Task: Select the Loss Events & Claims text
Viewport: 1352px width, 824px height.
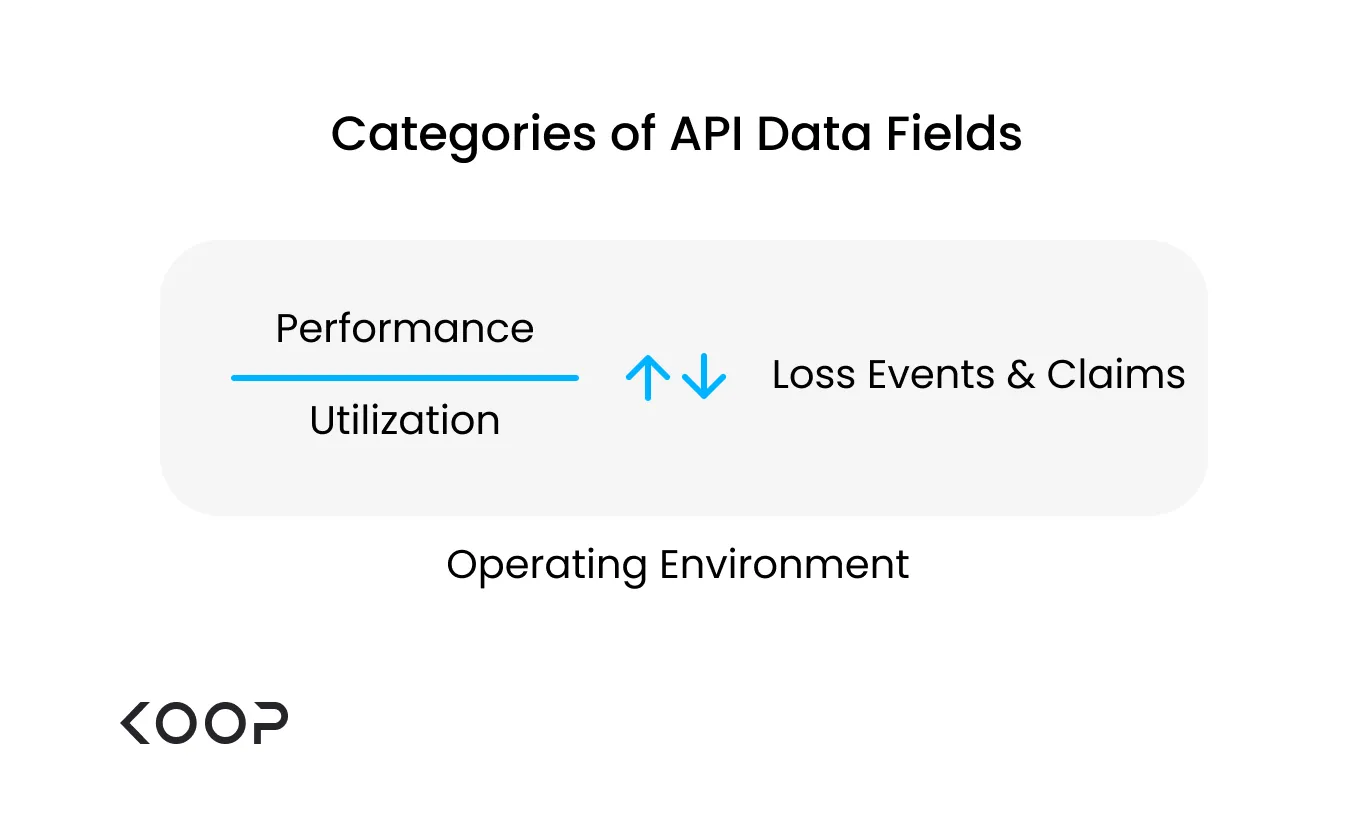Action: coord(979,375)
